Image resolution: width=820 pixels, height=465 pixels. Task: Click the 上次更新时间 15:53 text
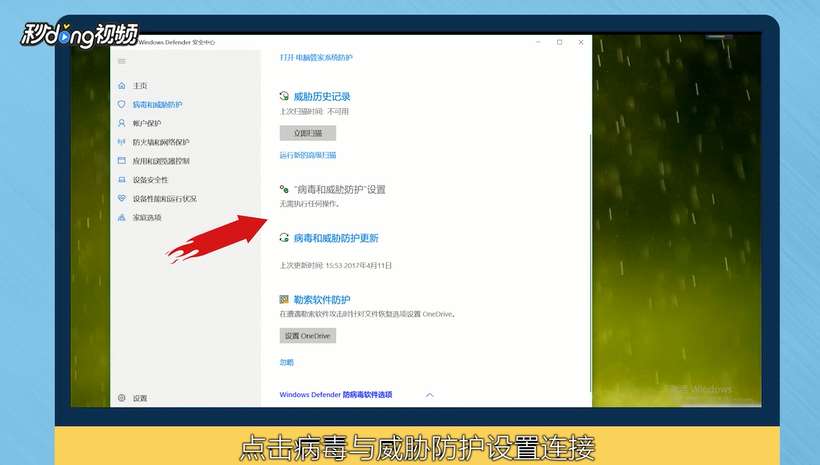coord(335,265)
